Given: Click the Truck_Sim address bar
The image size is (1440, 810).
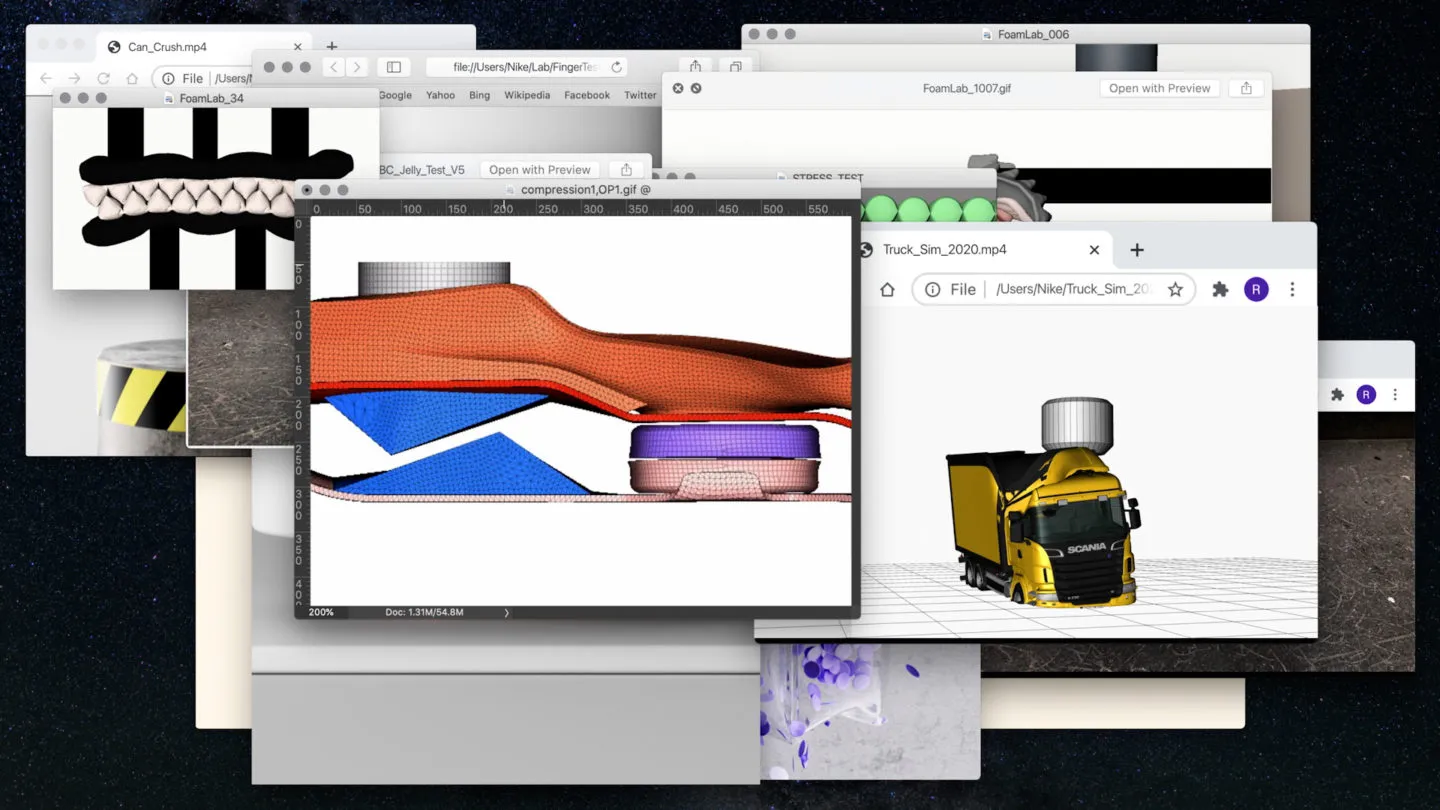Looking at the screenshot, I should (x=1054, y=289).
